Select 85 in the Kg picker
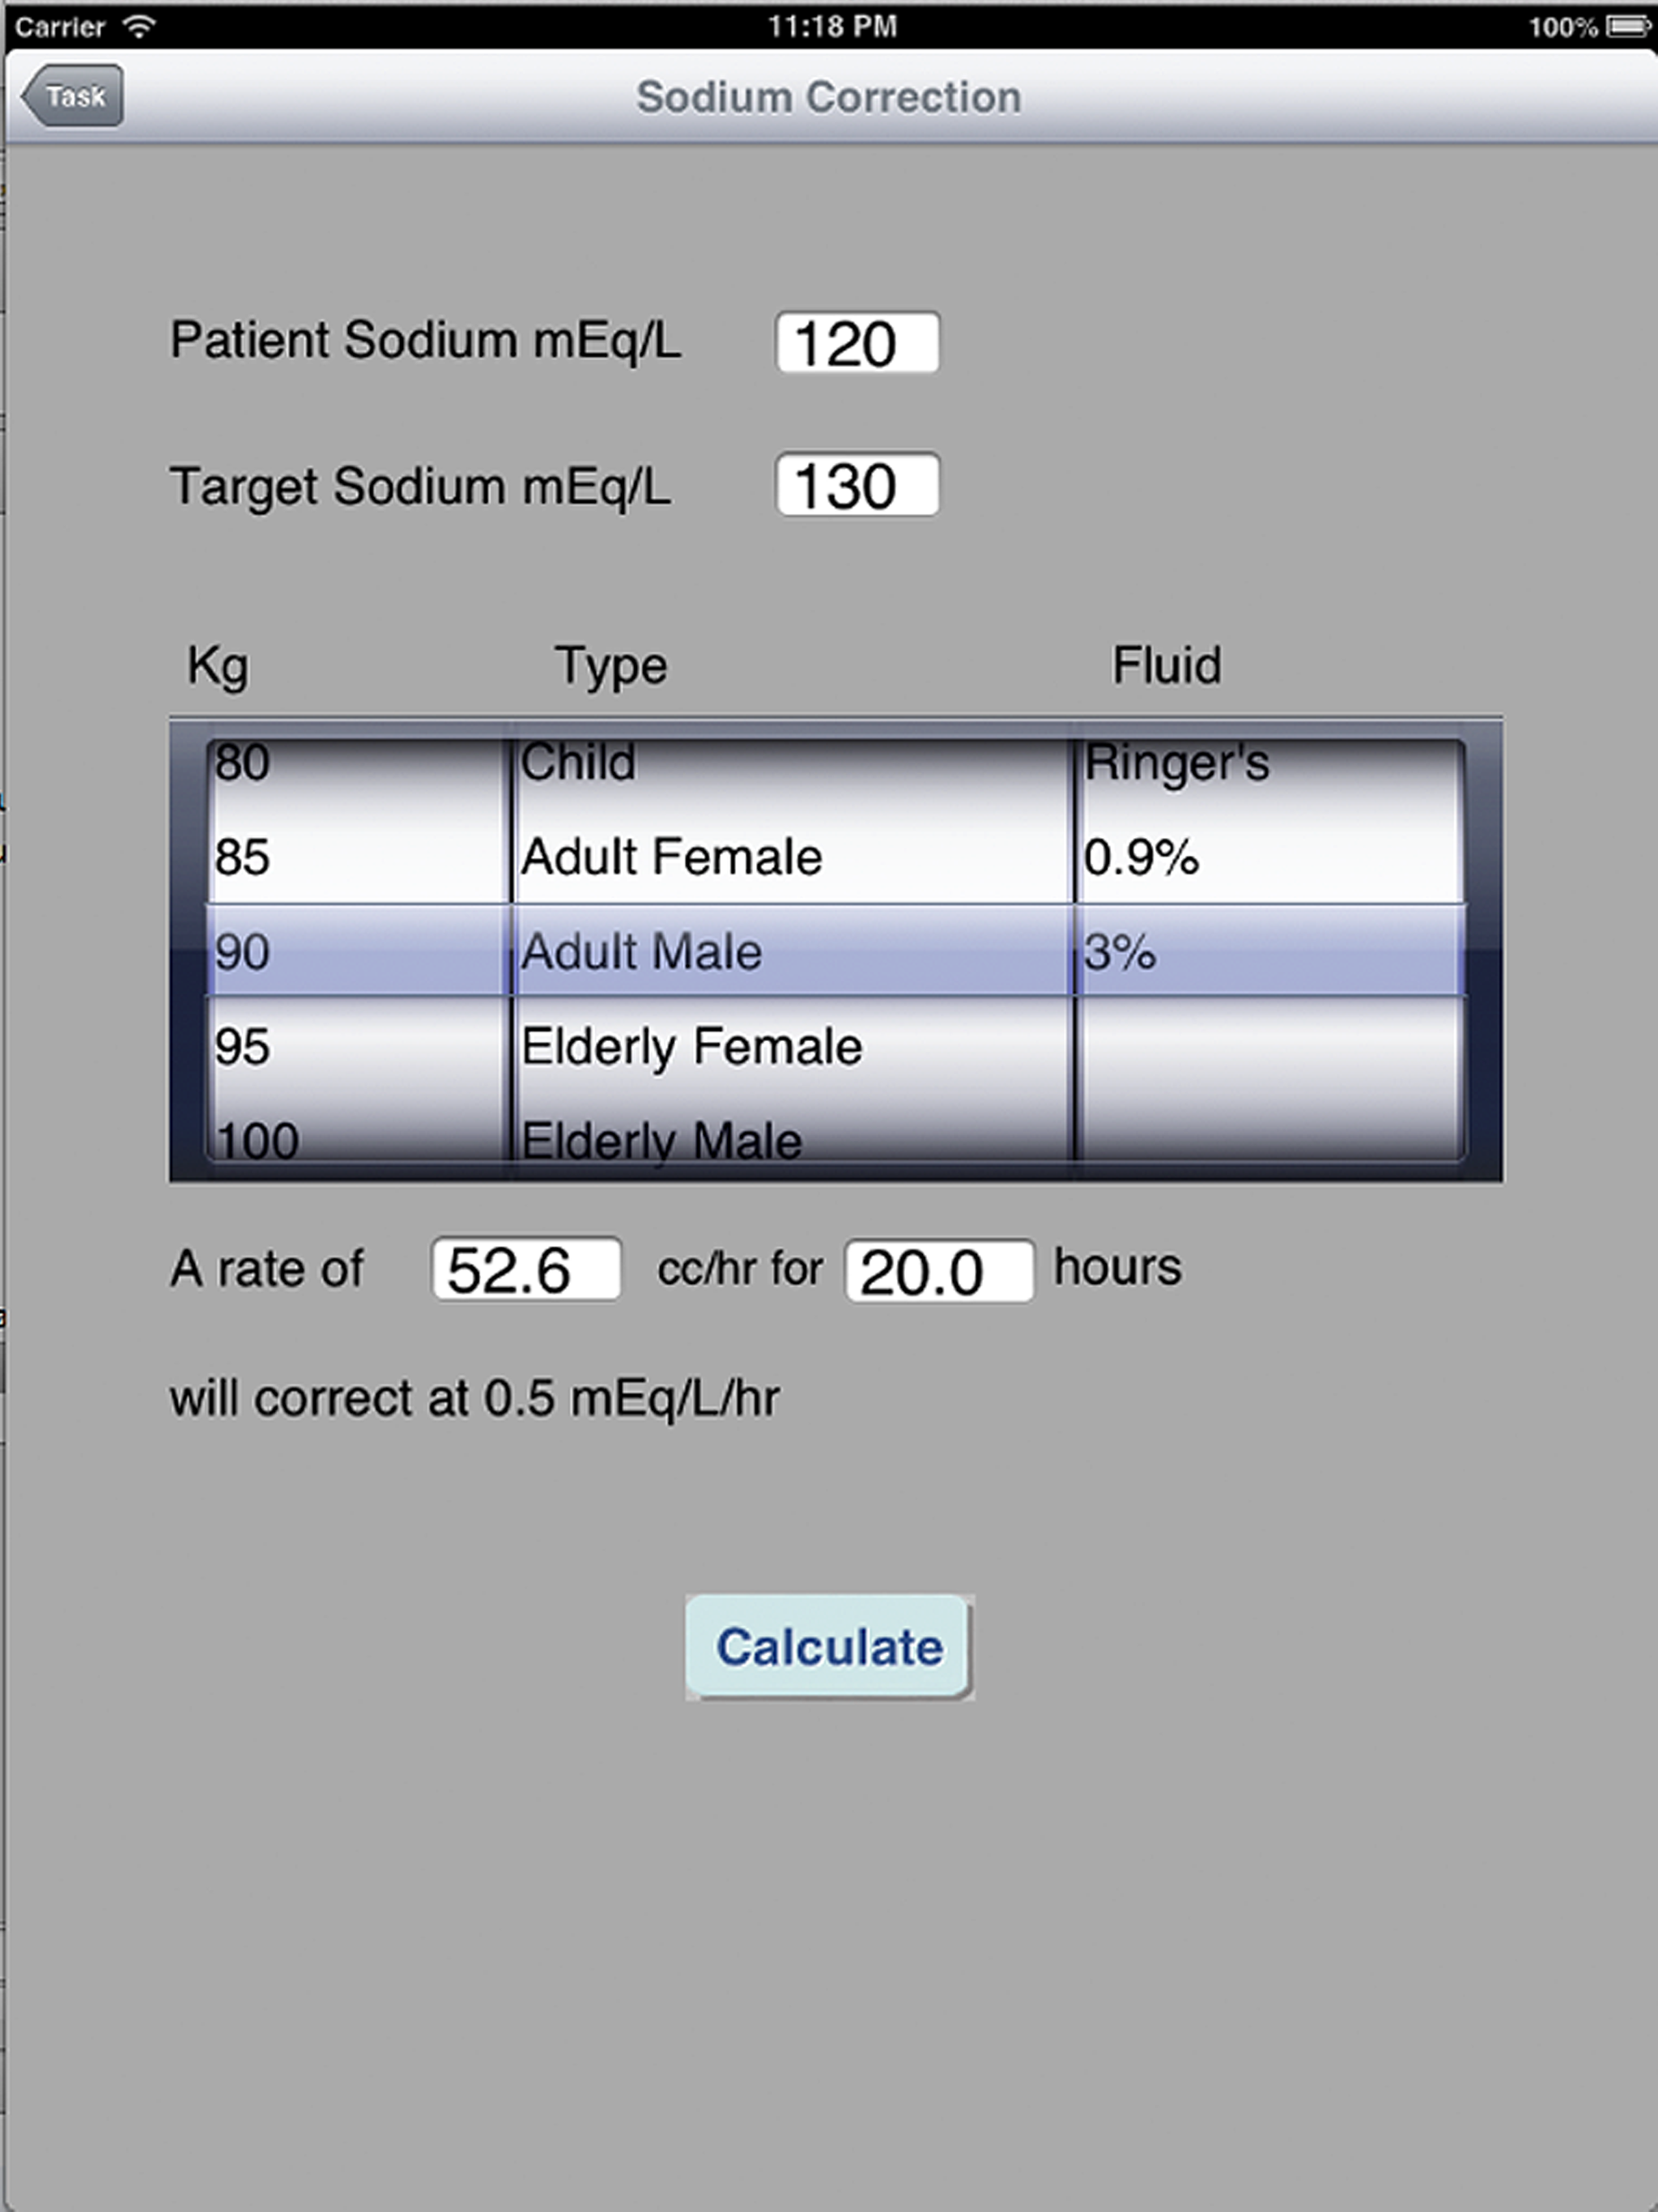Screen dimensions: 1658x2212 pyautogui.click(x=350, y=856)
